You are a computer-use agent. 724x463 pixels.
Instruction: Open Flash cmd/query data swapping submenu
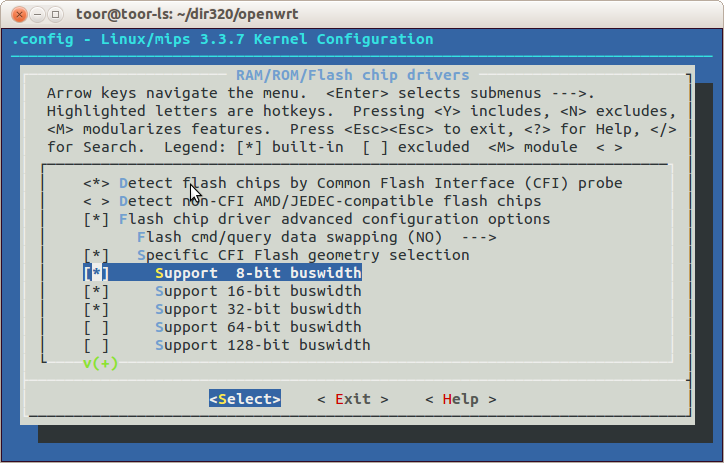pyautogui.click(x=317, y=237)
